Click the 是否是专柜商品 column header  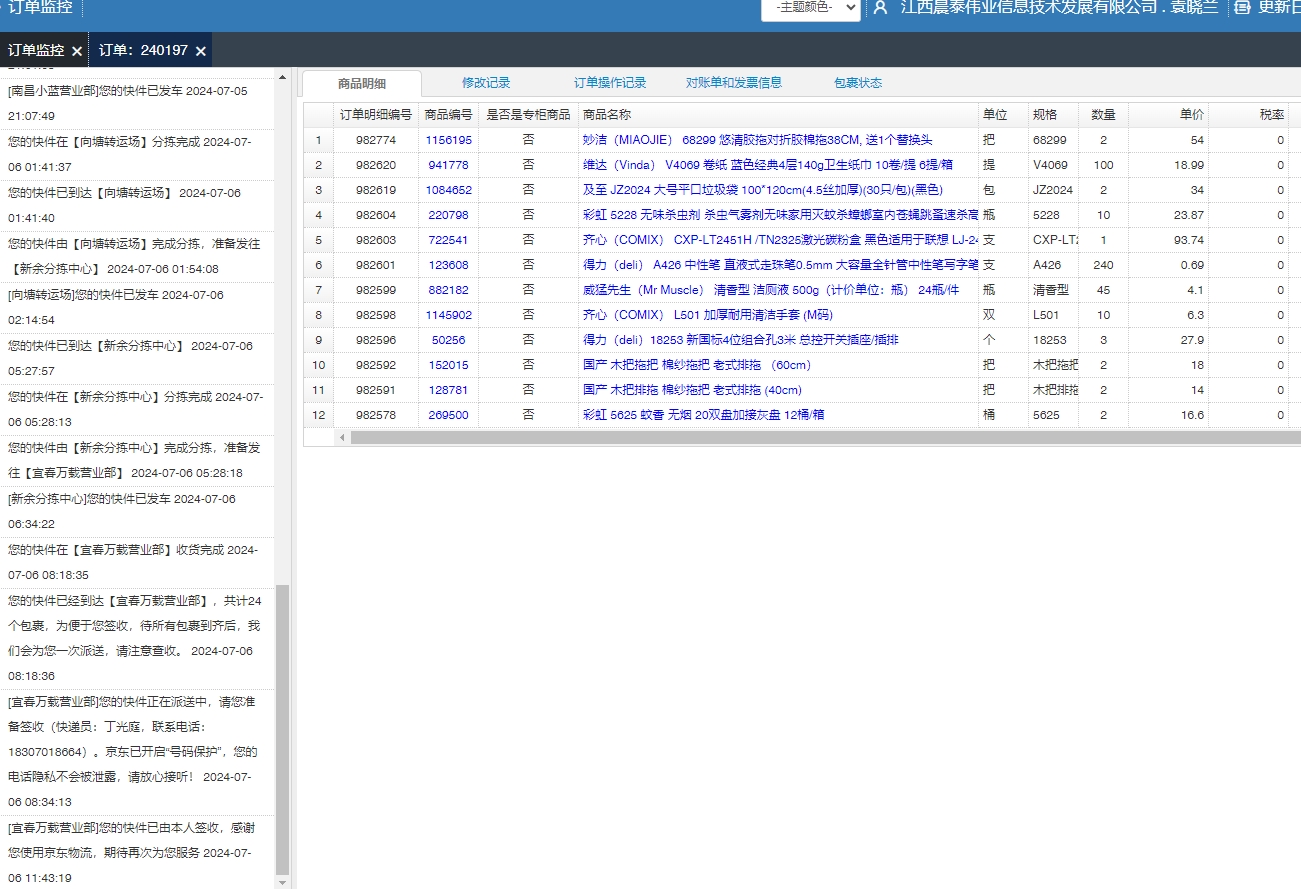pos(528,115)
